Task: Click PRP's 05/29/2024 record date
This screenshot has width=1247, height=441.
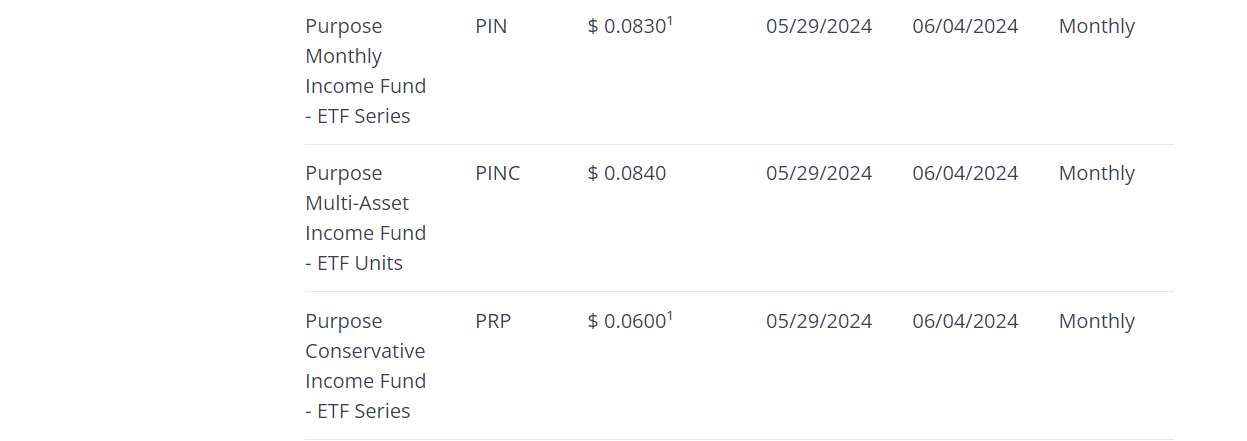Action: pos(819,321)
